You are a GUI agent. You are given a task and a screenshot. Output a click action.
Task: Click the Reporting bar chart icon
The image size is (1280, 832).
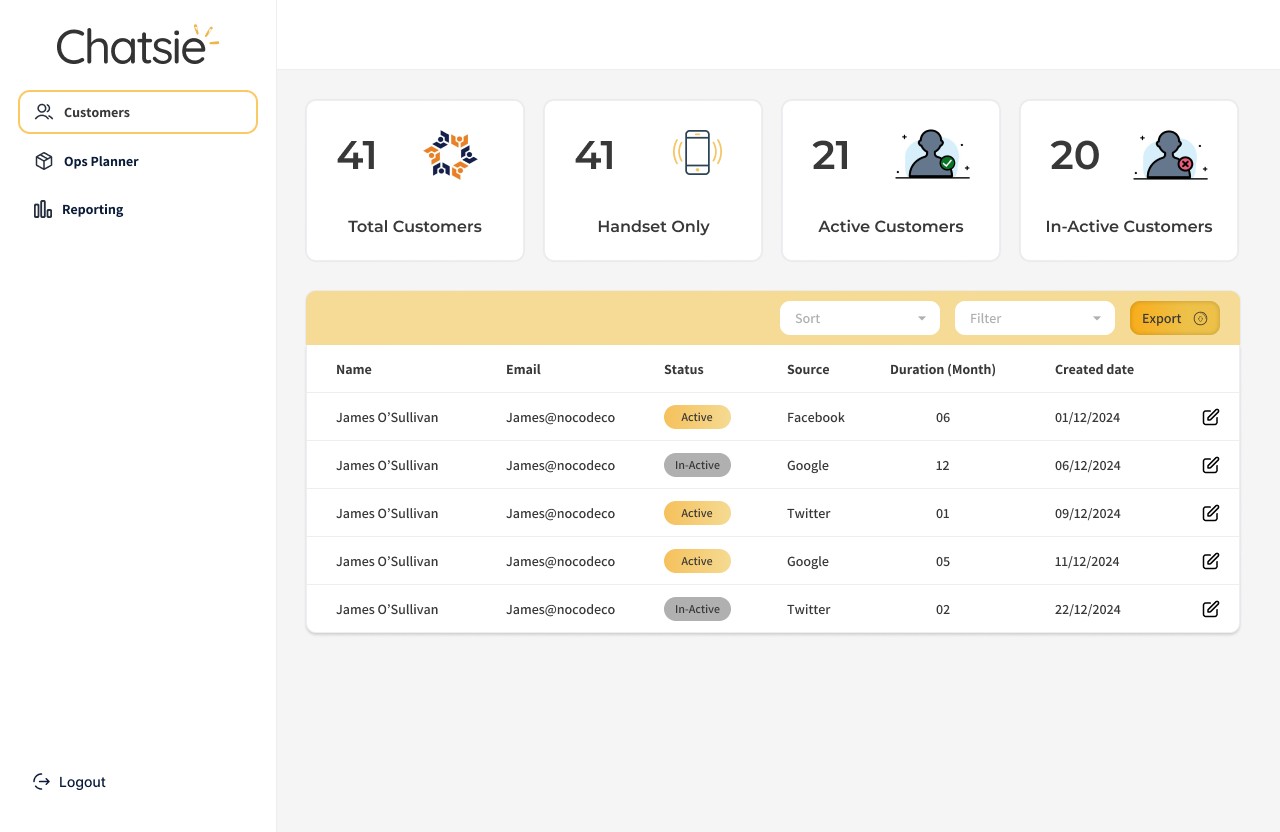[43, 209]
